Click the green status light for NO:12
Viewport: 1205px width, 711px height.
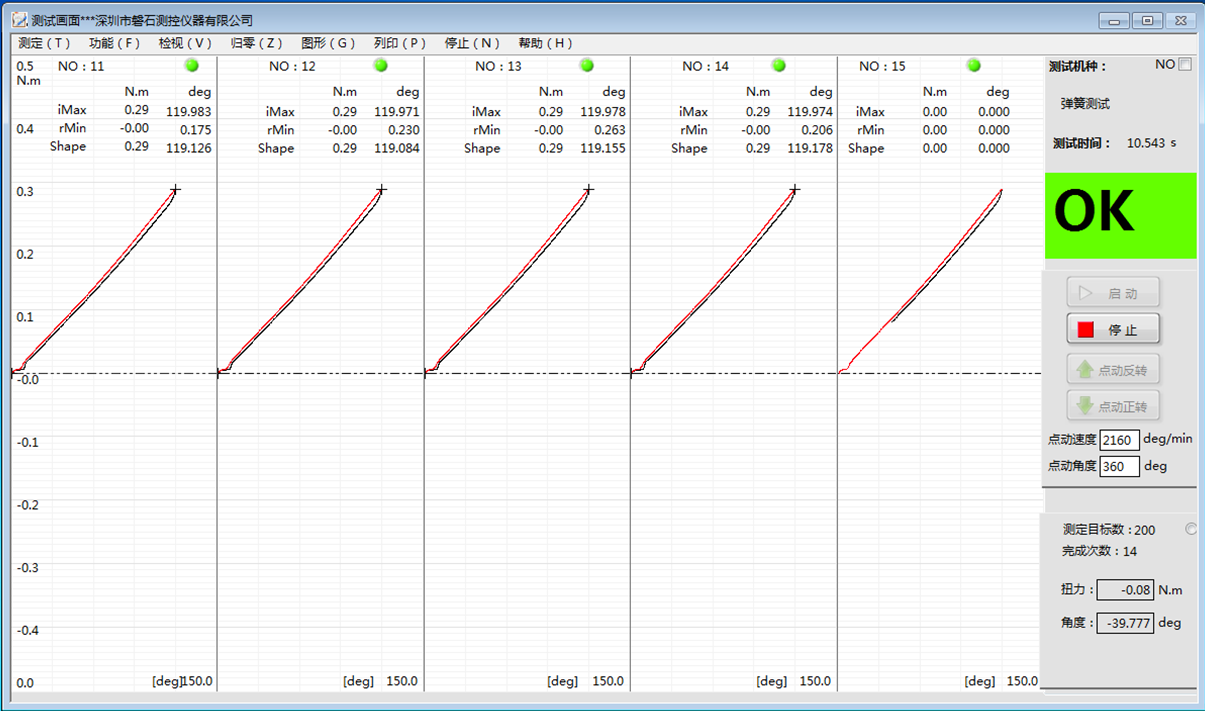click(x=380, y=65)
